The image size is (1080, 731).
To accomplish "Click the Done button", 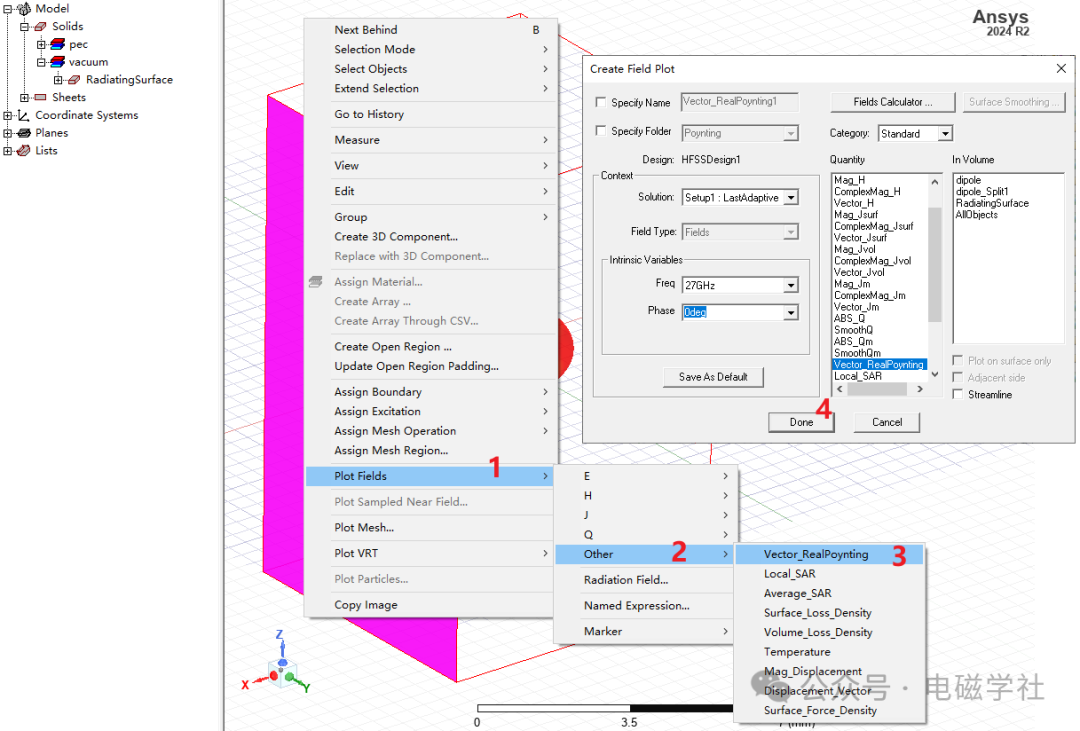I will point(801,422).
